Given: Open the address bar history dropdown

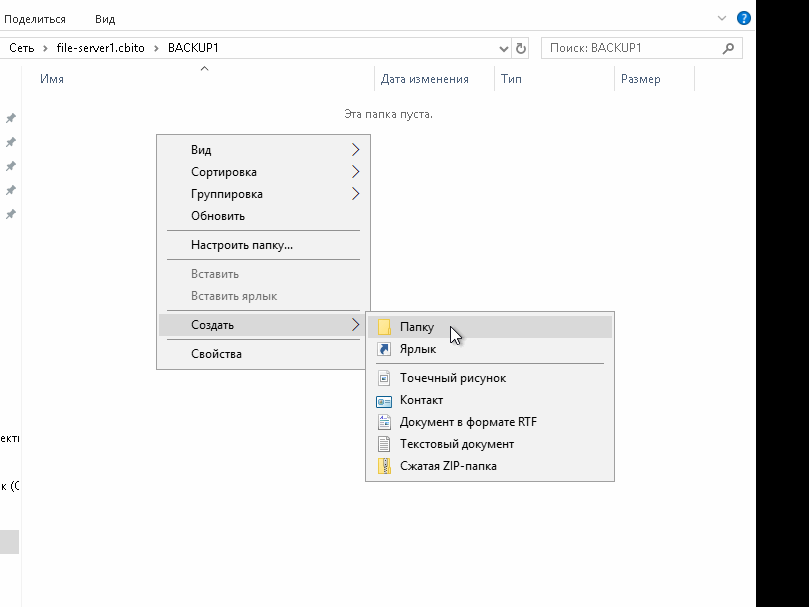Looking at the screenshot, I should (503, 48).
